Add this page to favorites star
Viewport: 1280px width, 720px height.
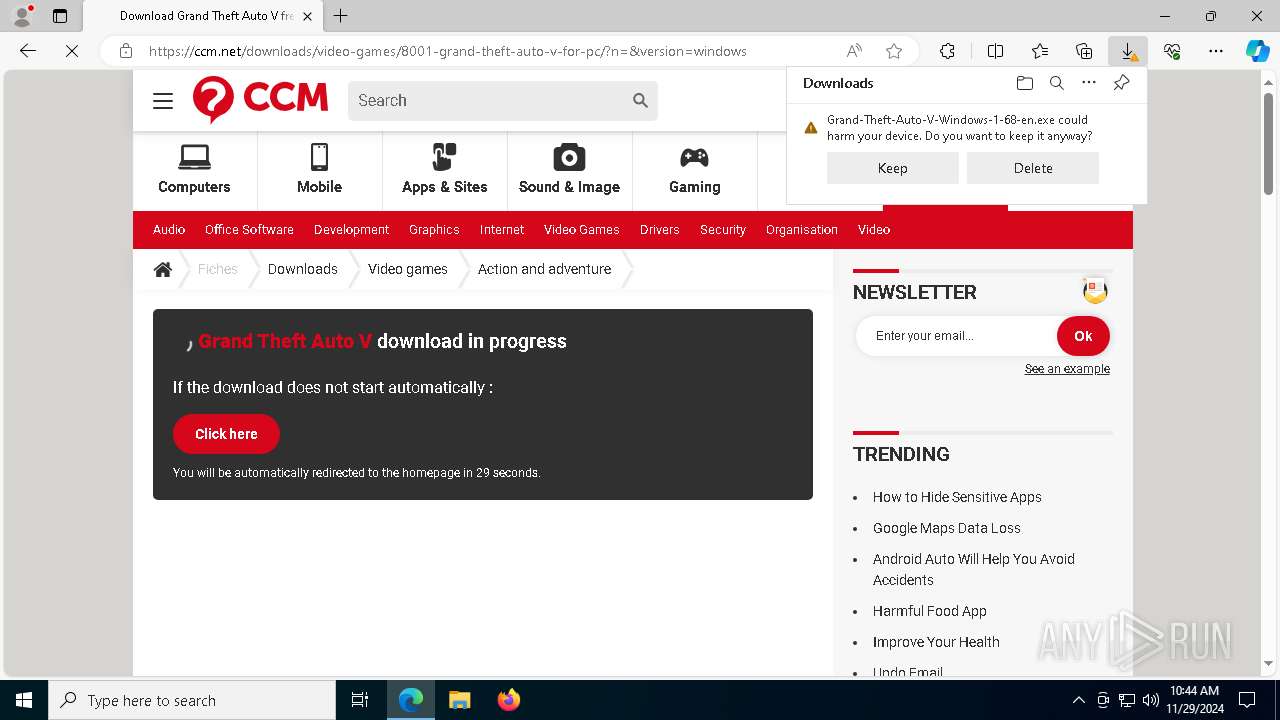tap(894, 51)
